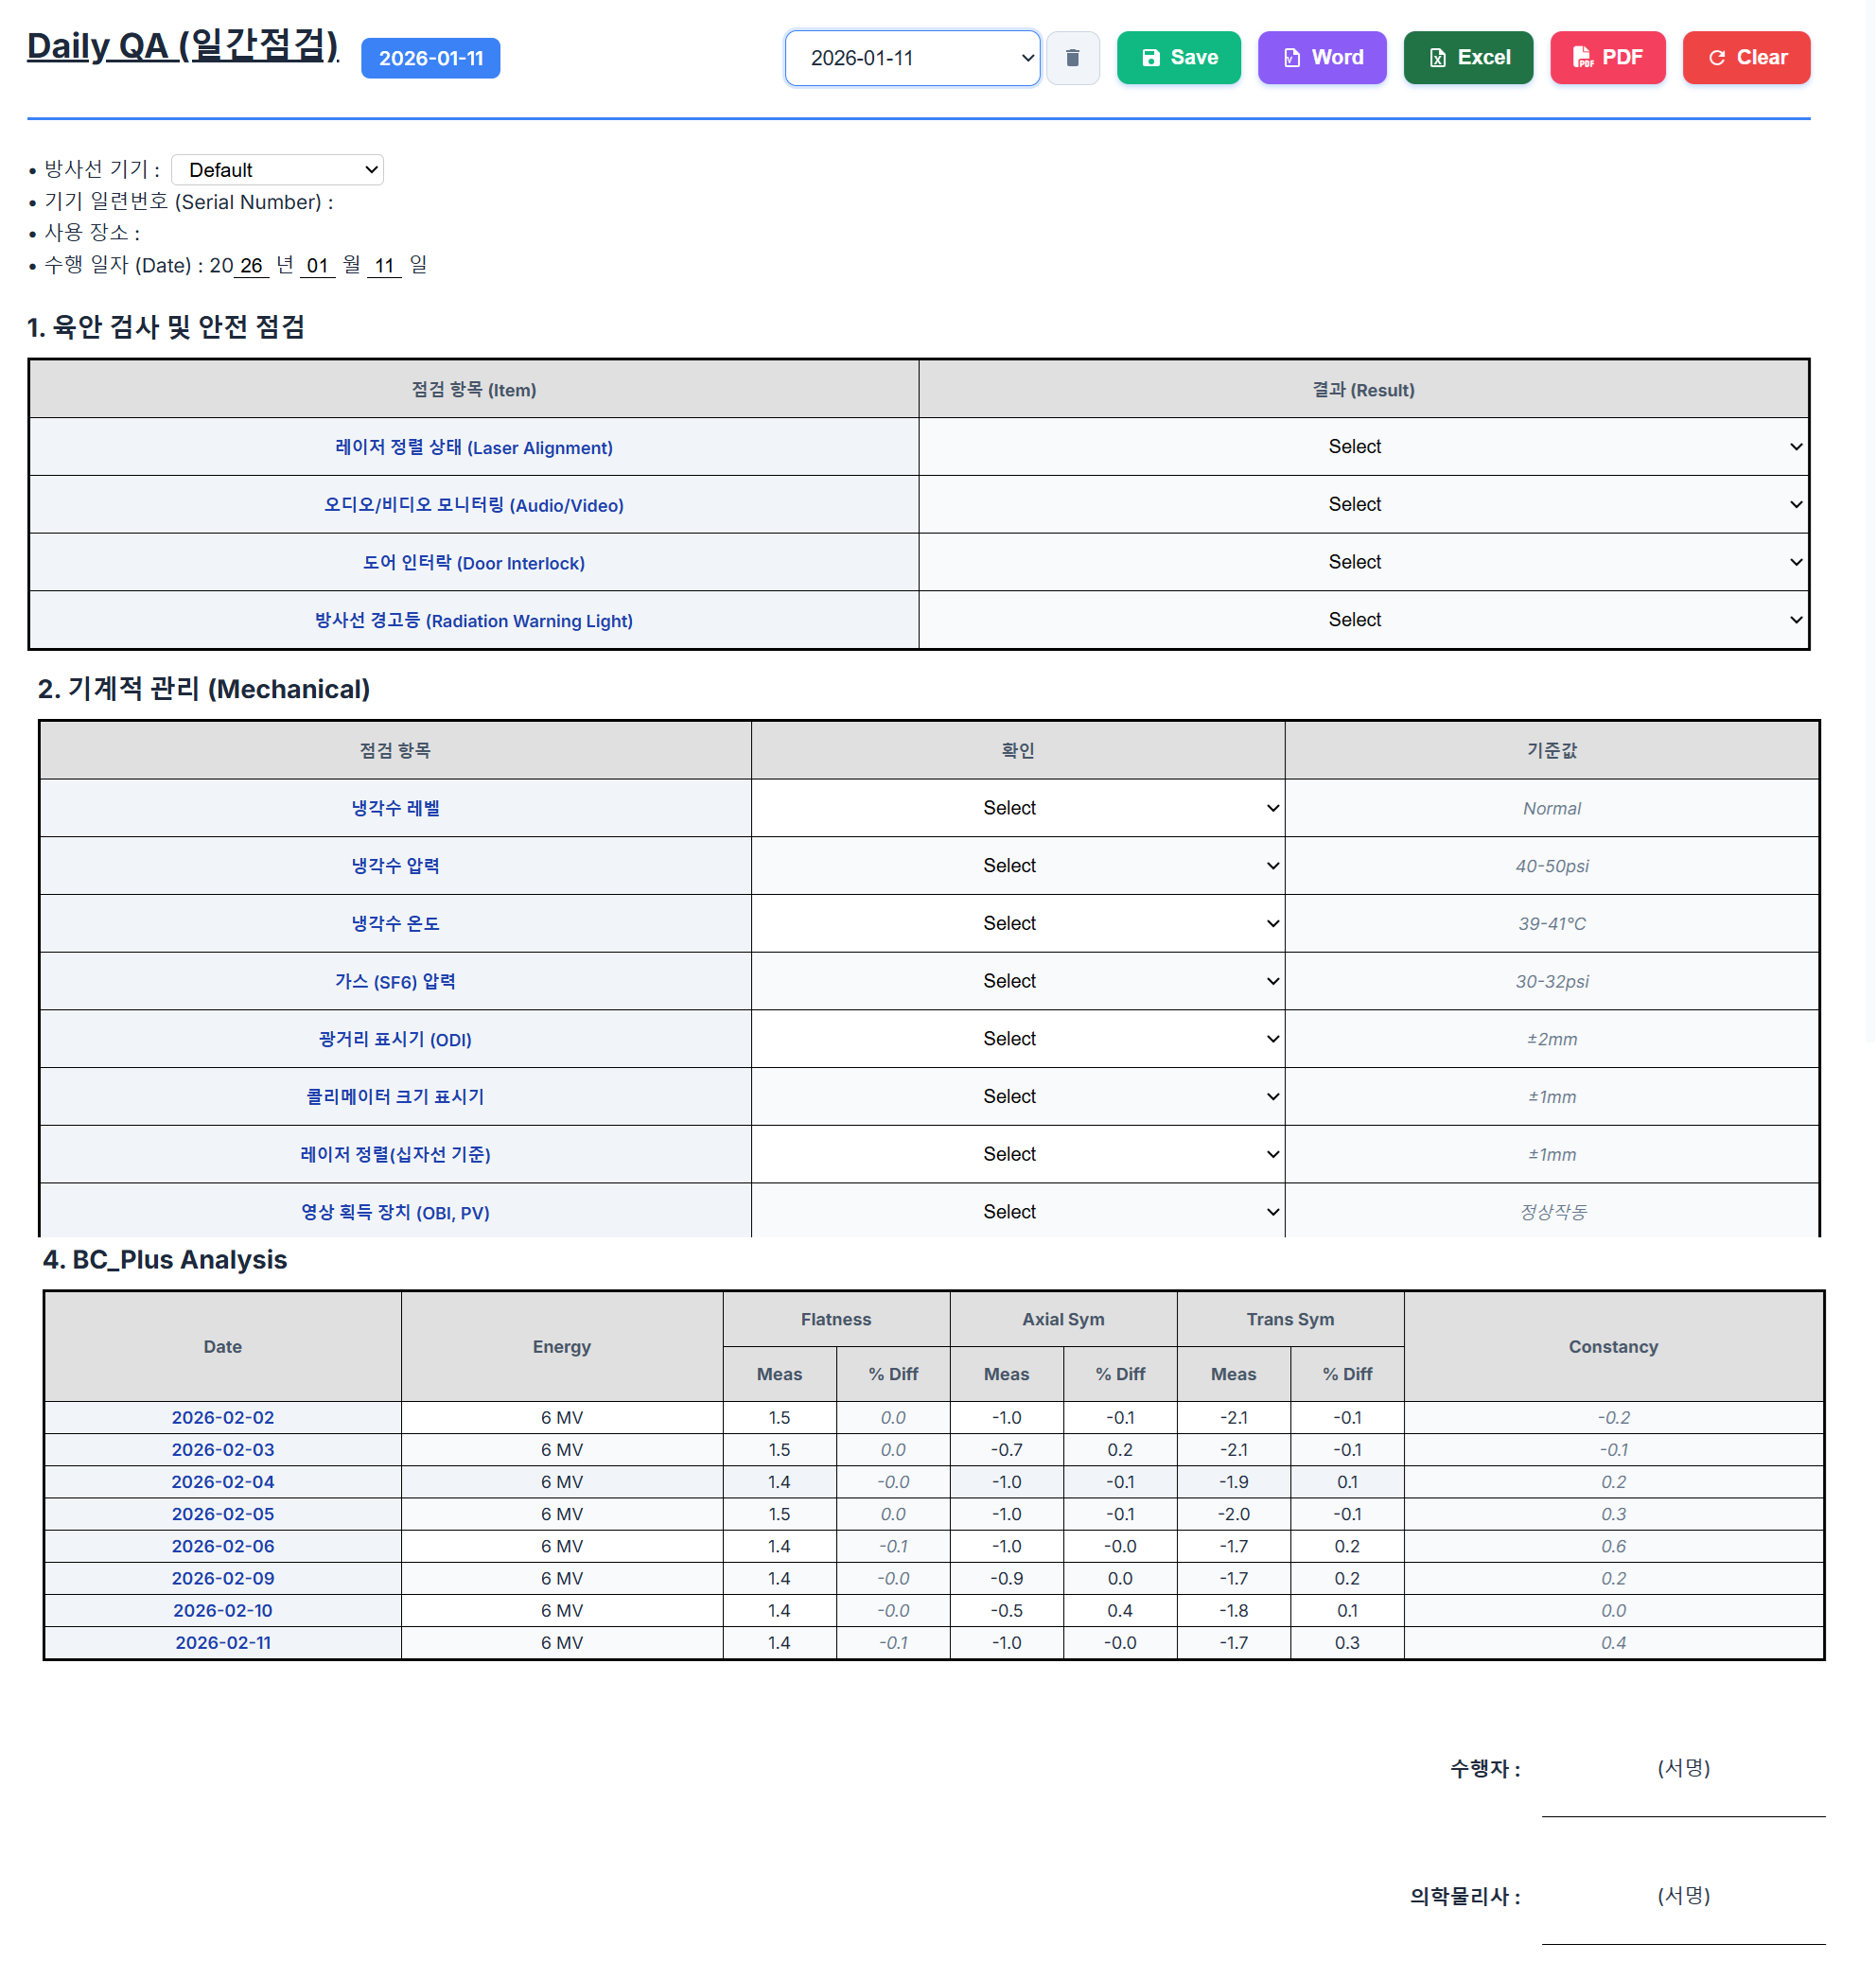Click the blue 2026-01-11 date badge
Screen dimensions: 1876x1979
pos(430,58)
